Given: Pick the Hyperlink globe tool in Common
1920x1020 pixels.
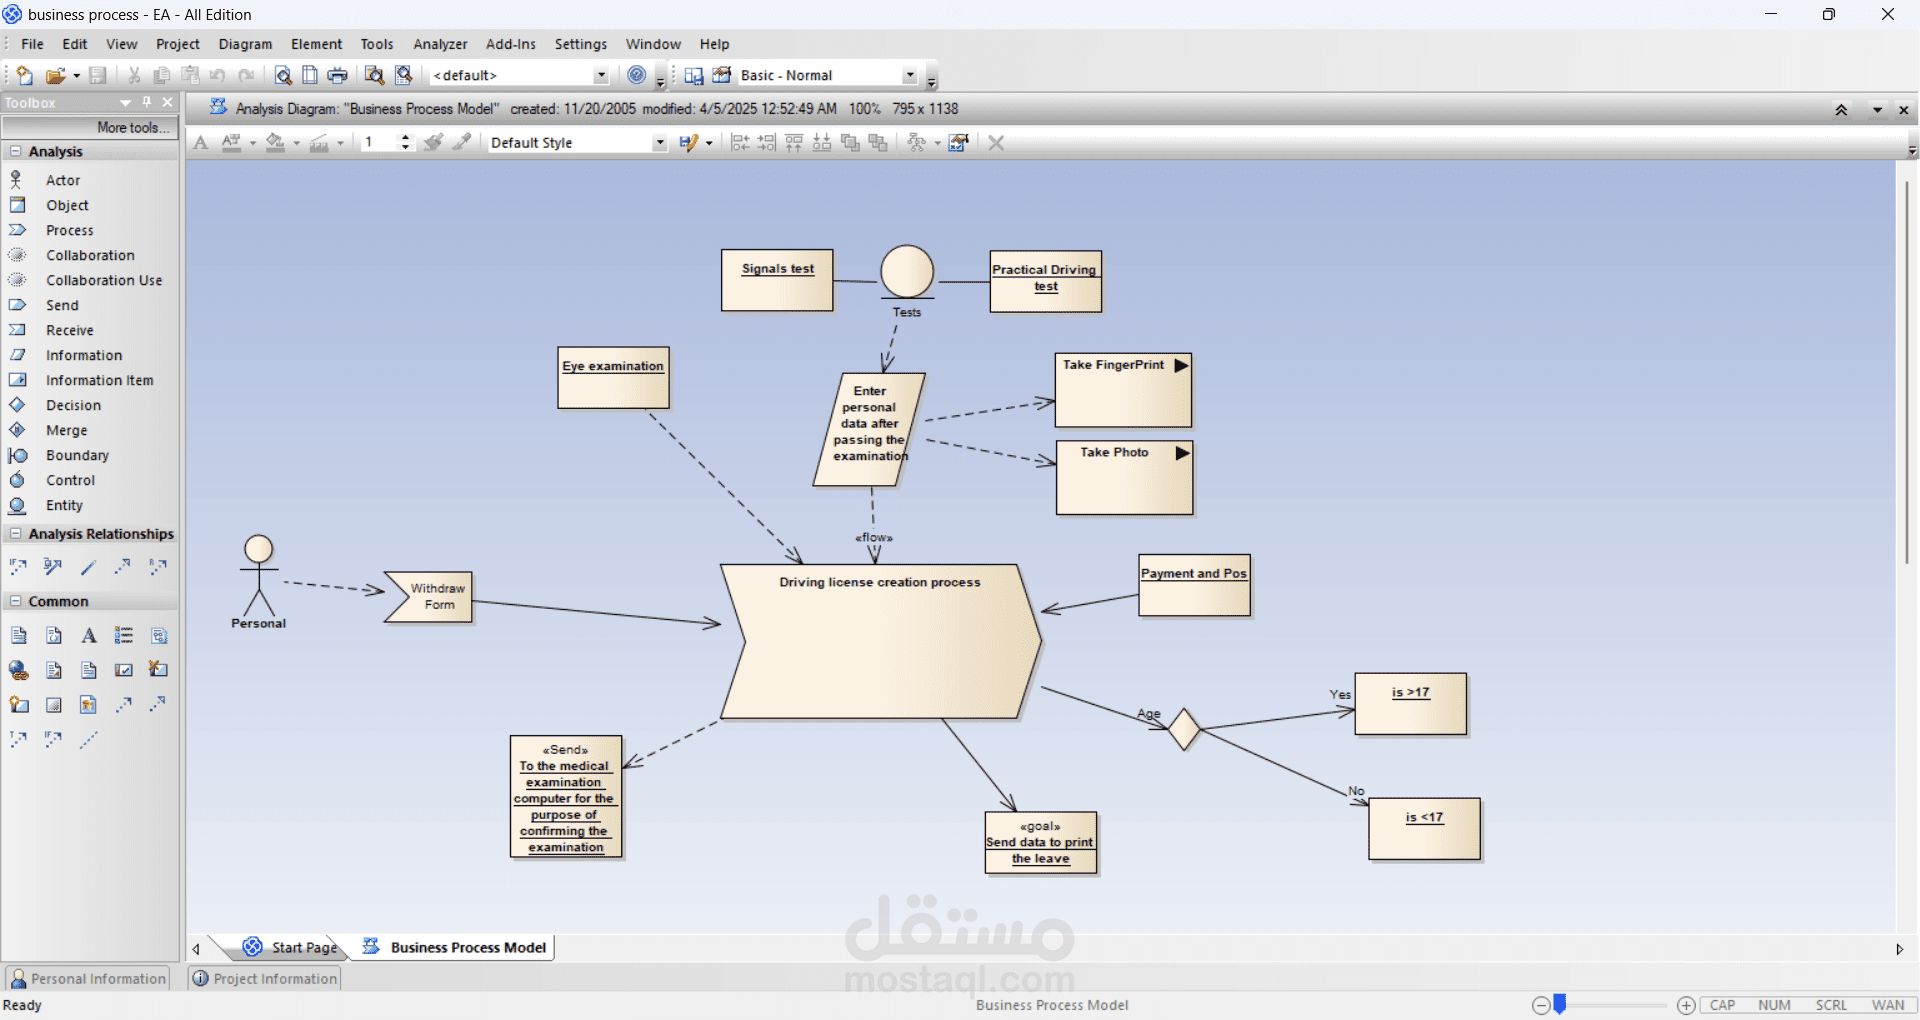Looking at the screenshot, I should (19, 670).
